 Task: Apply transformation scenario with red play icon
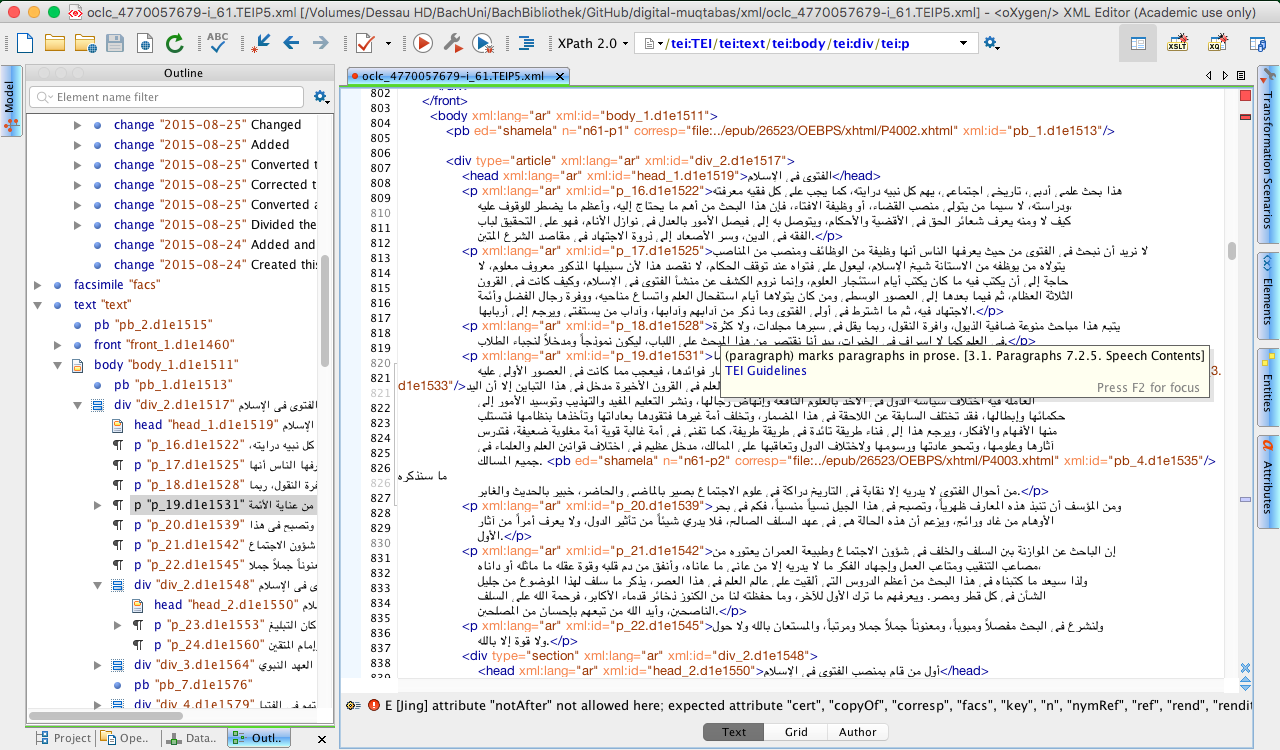pyautogui.click(x=422, y=43)
